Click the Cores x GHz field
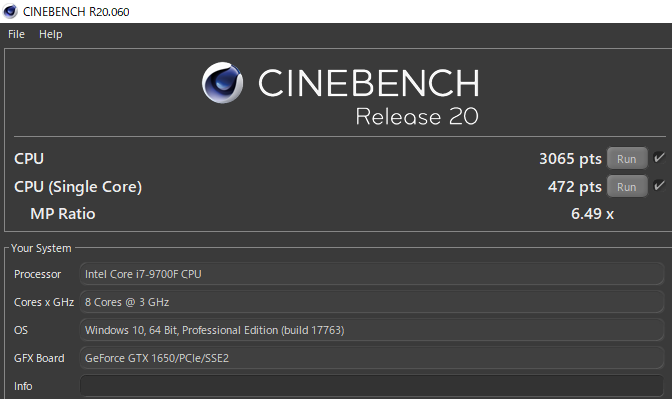This screenshot has height=399, width=672. pos(372,302)
